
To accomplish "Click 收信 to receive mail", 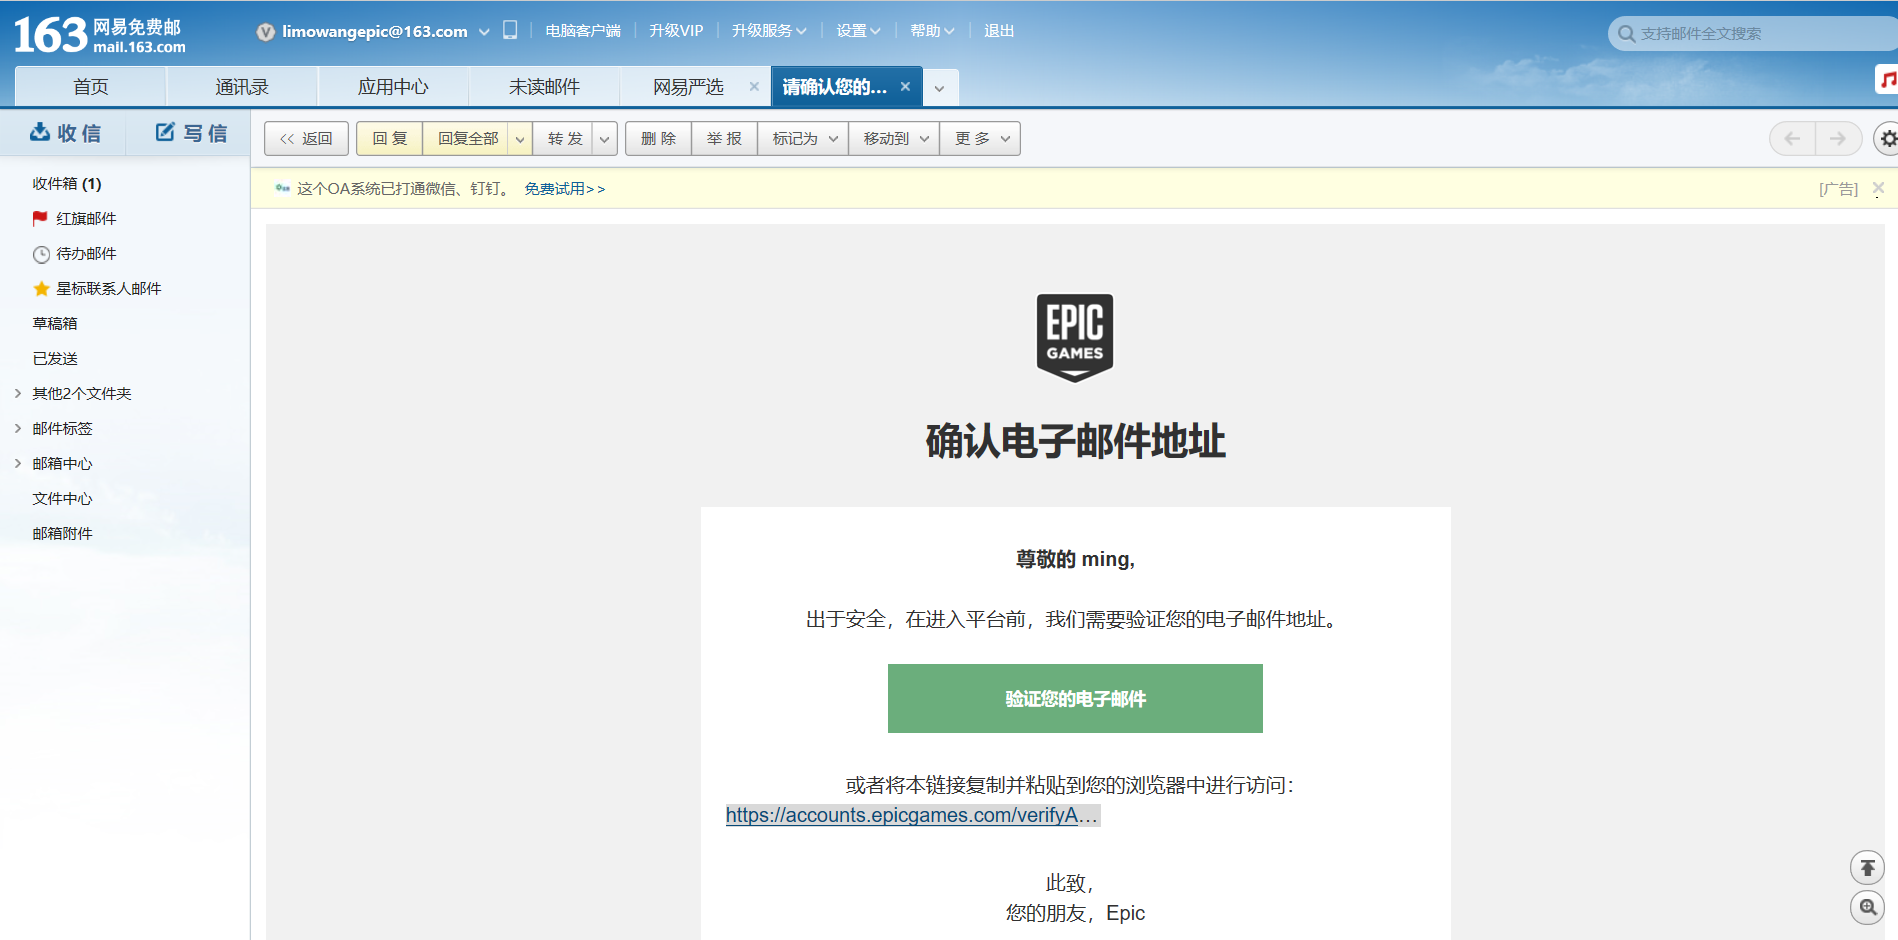I will click(66, 133).
